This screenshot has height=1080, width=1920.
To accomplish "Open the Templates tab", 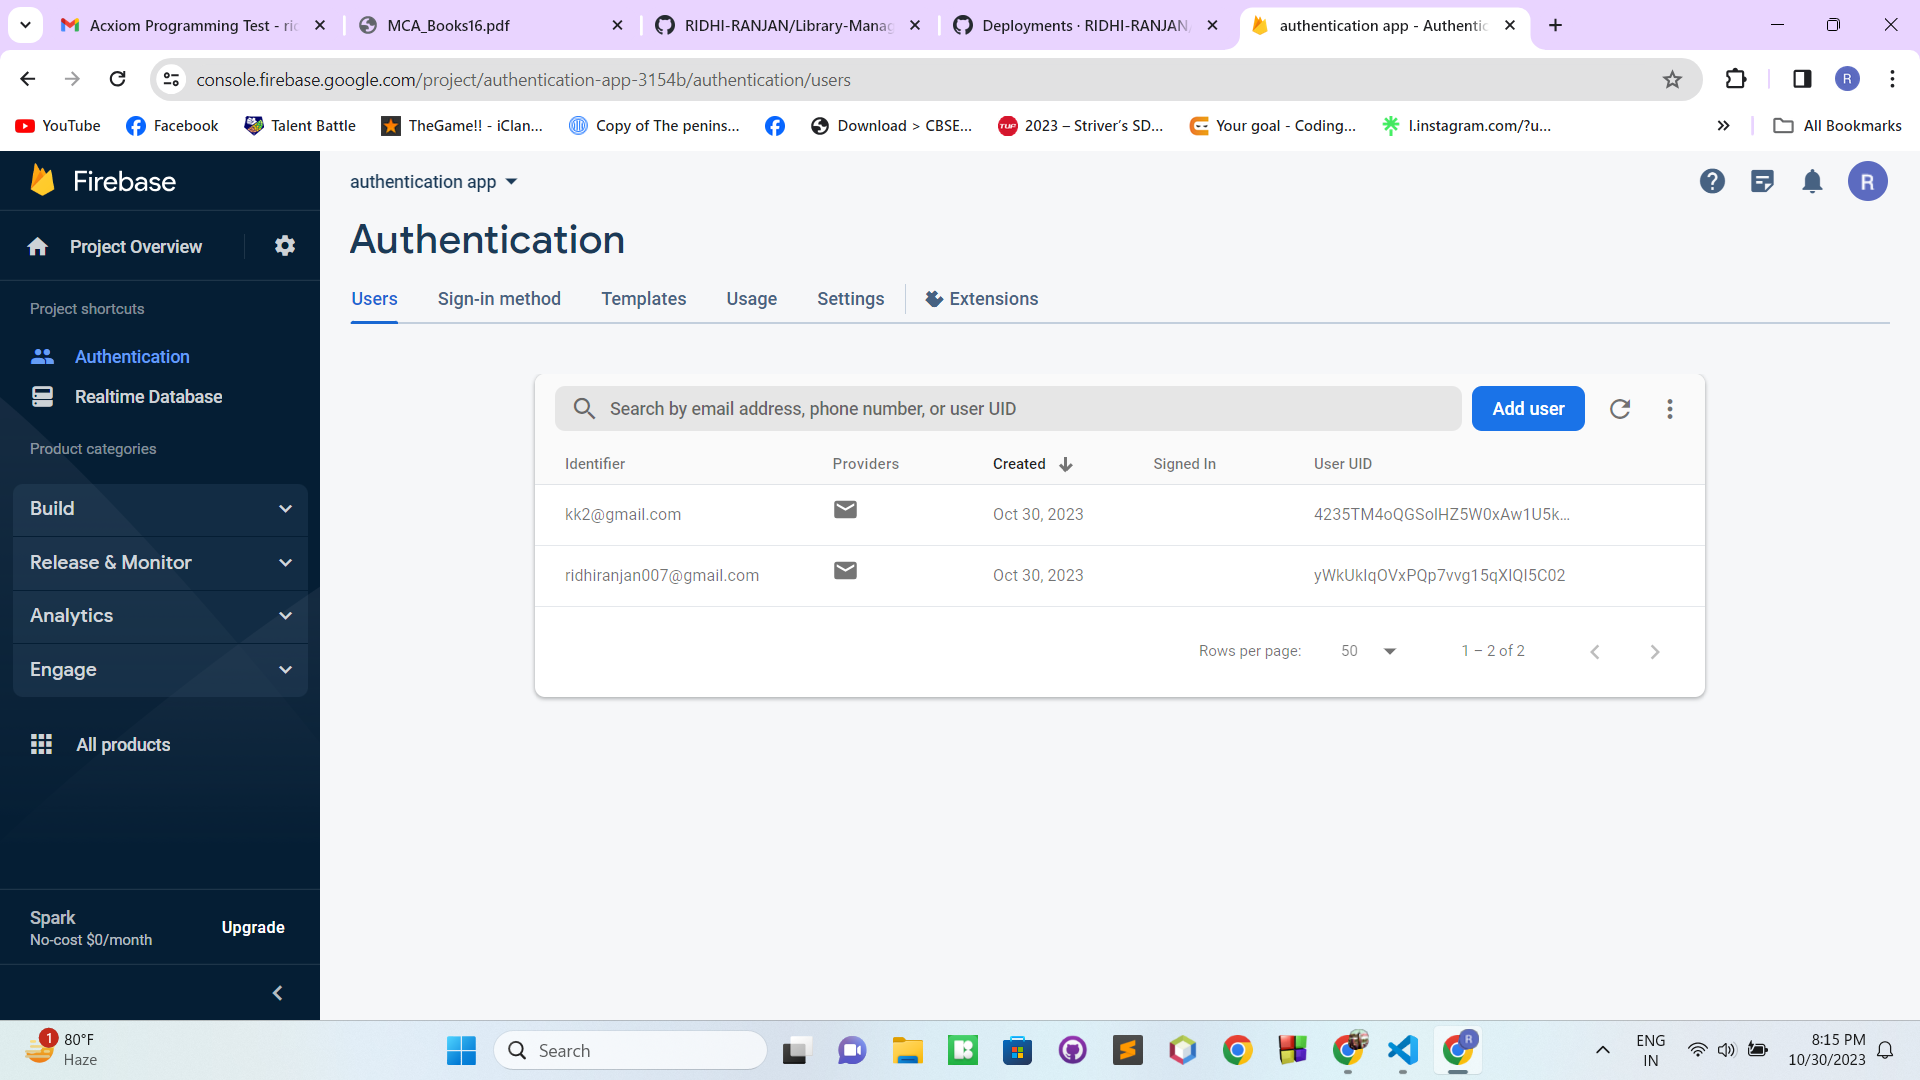I will (643, 298).
